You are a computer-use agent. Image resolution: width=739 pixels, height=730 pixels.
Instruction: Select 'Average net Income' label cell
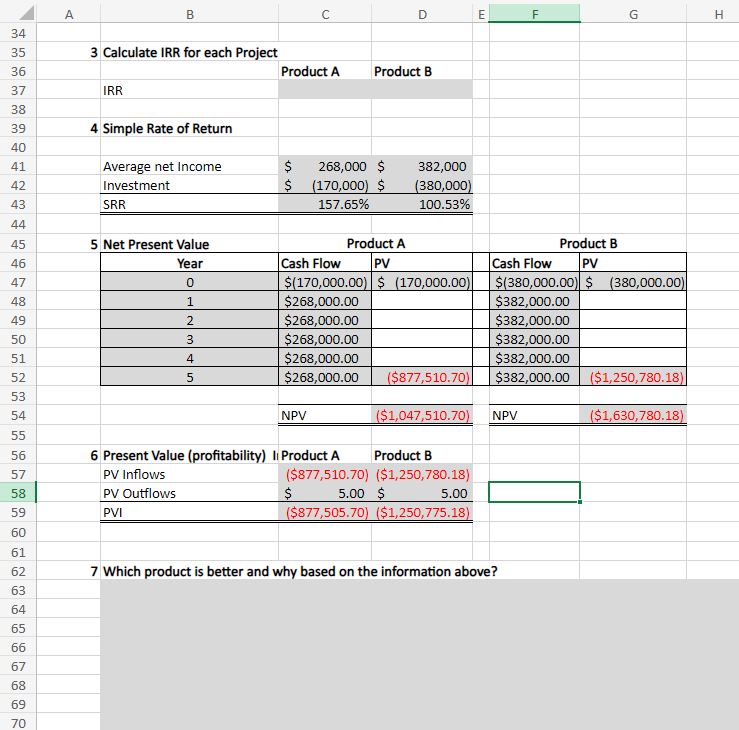189,166
